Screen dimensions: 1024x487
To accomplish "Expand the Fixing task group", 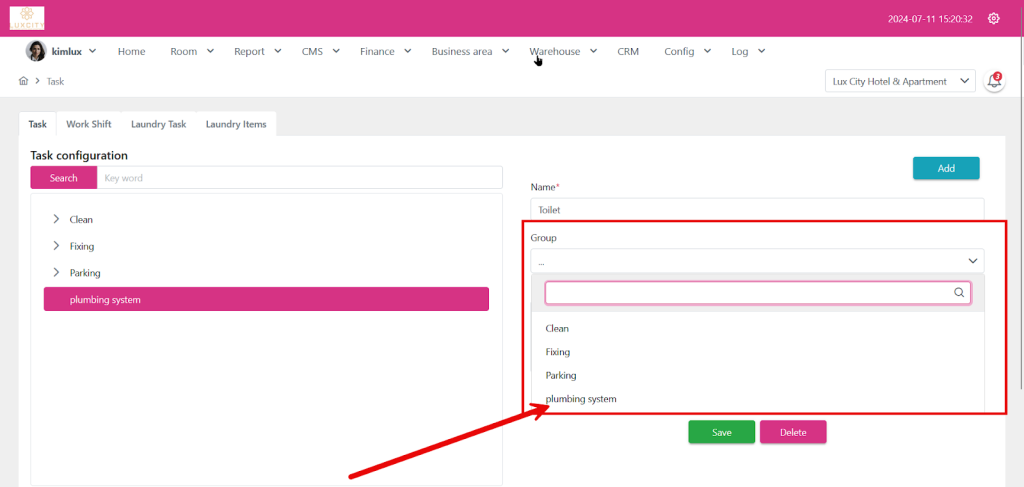I will pyautogui.click(x=56, y=245).
